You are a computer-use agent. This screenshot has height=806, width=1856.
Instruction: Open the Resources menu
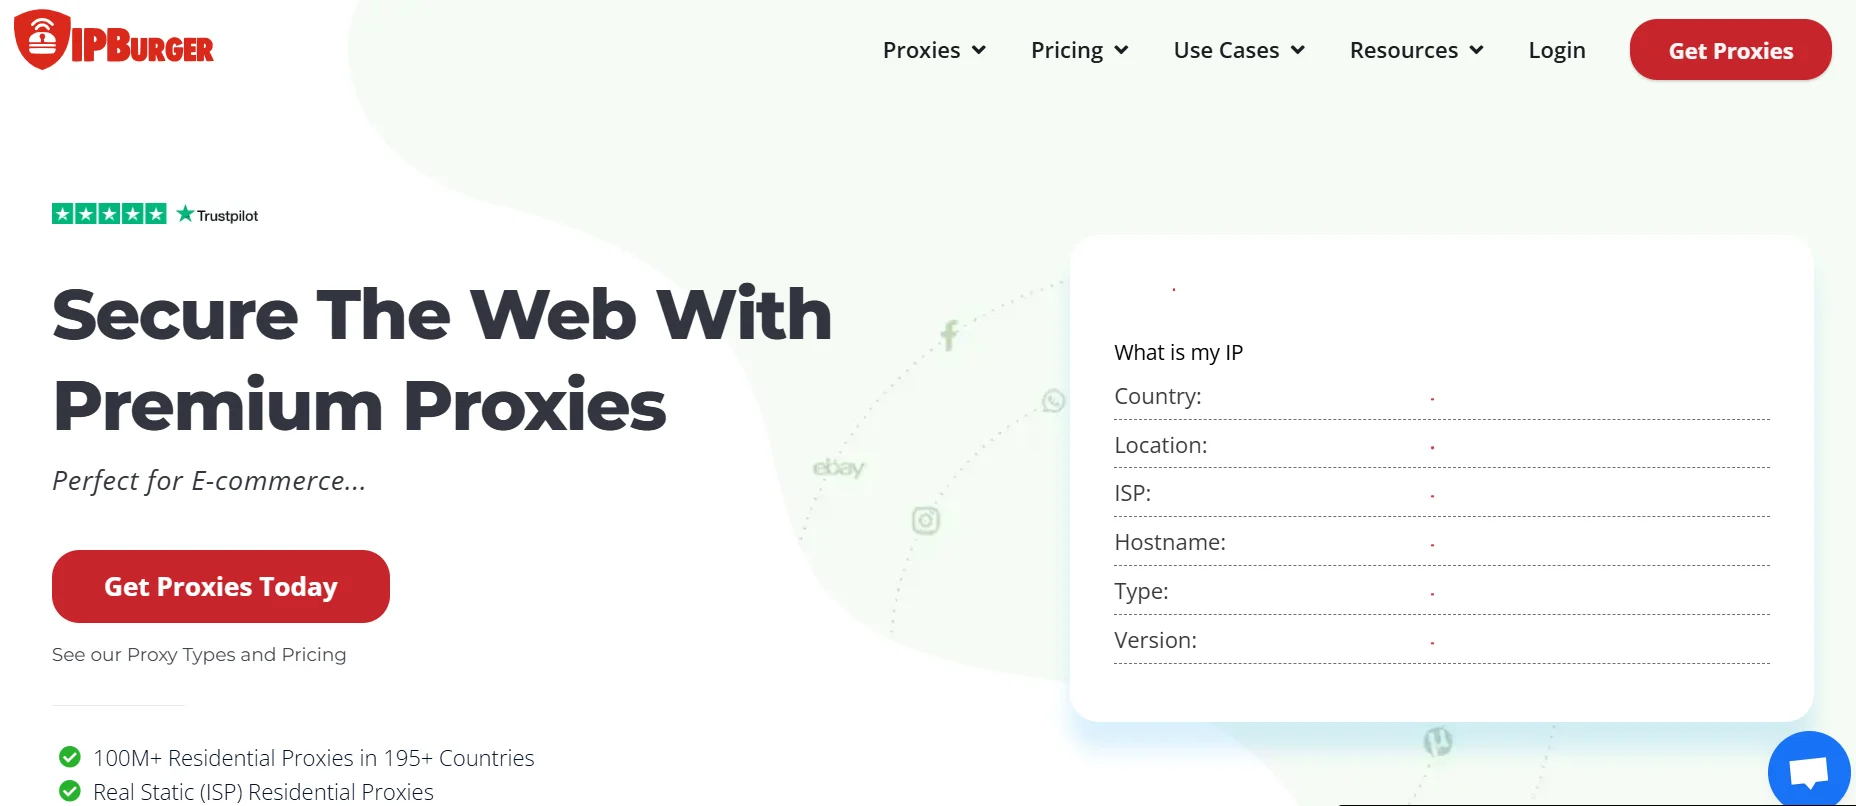tap(1416, 50)
